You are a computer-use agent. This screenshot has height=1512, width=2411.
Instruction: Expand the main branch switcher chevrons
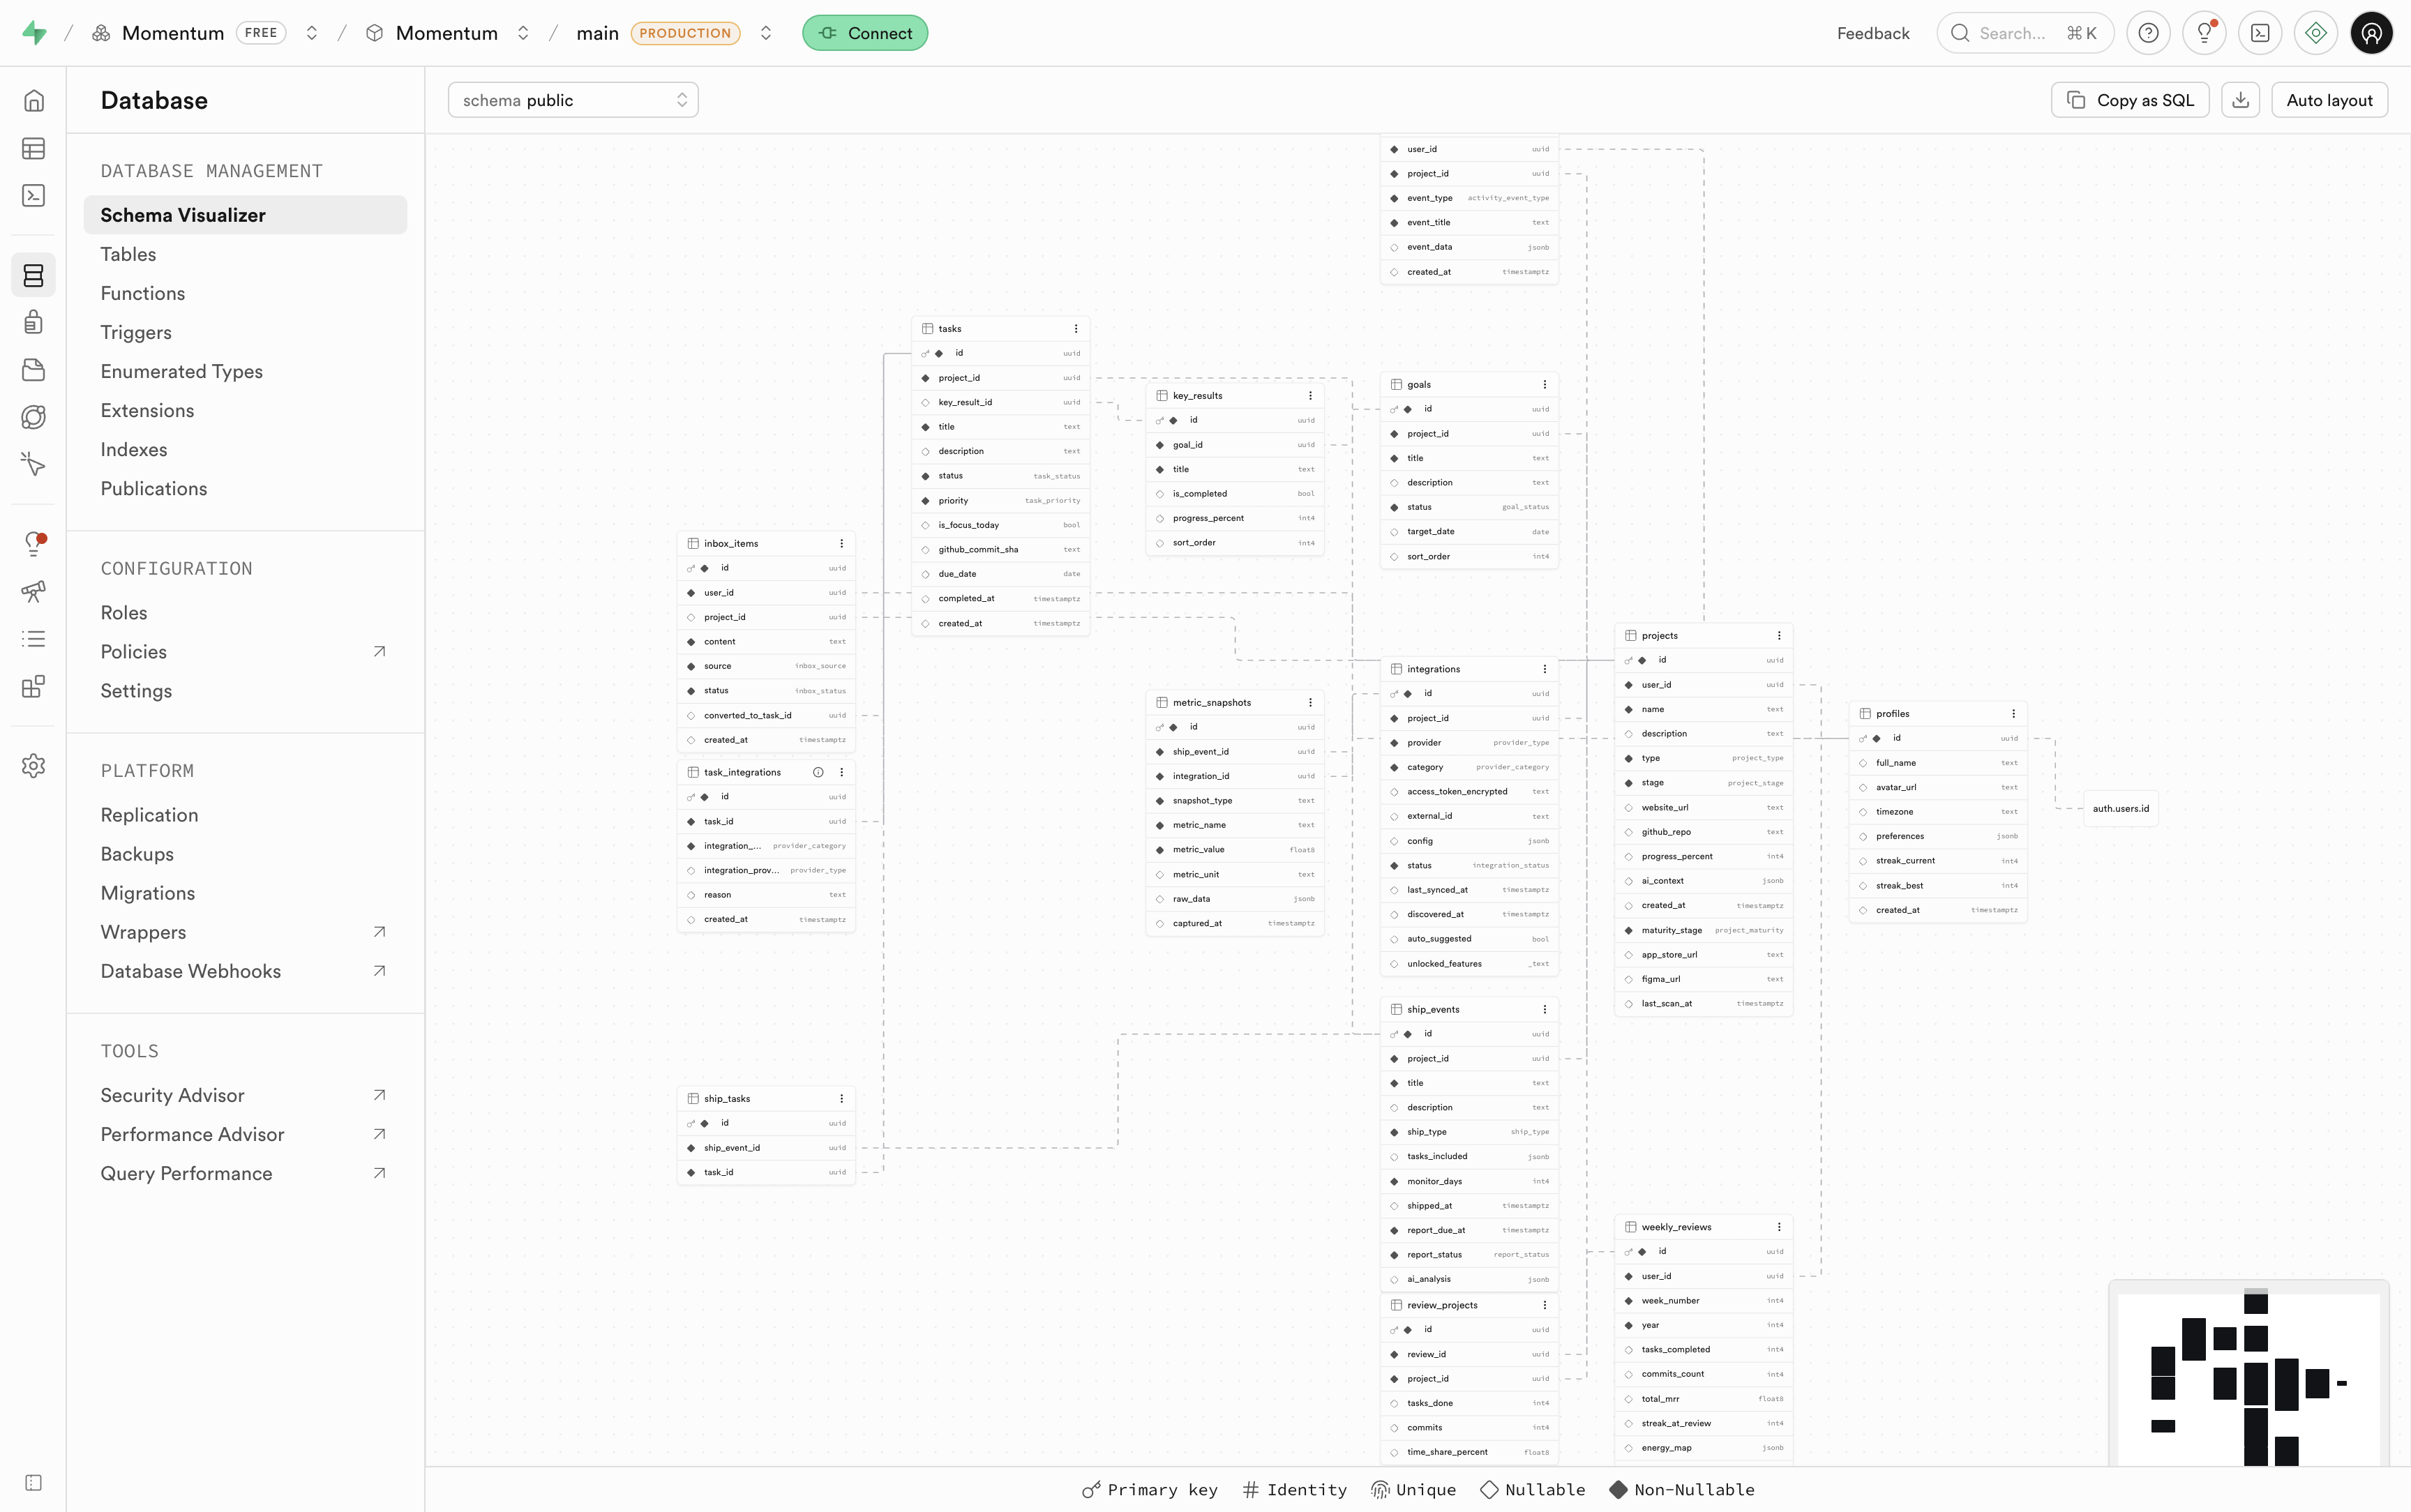(x=766, y=33)
